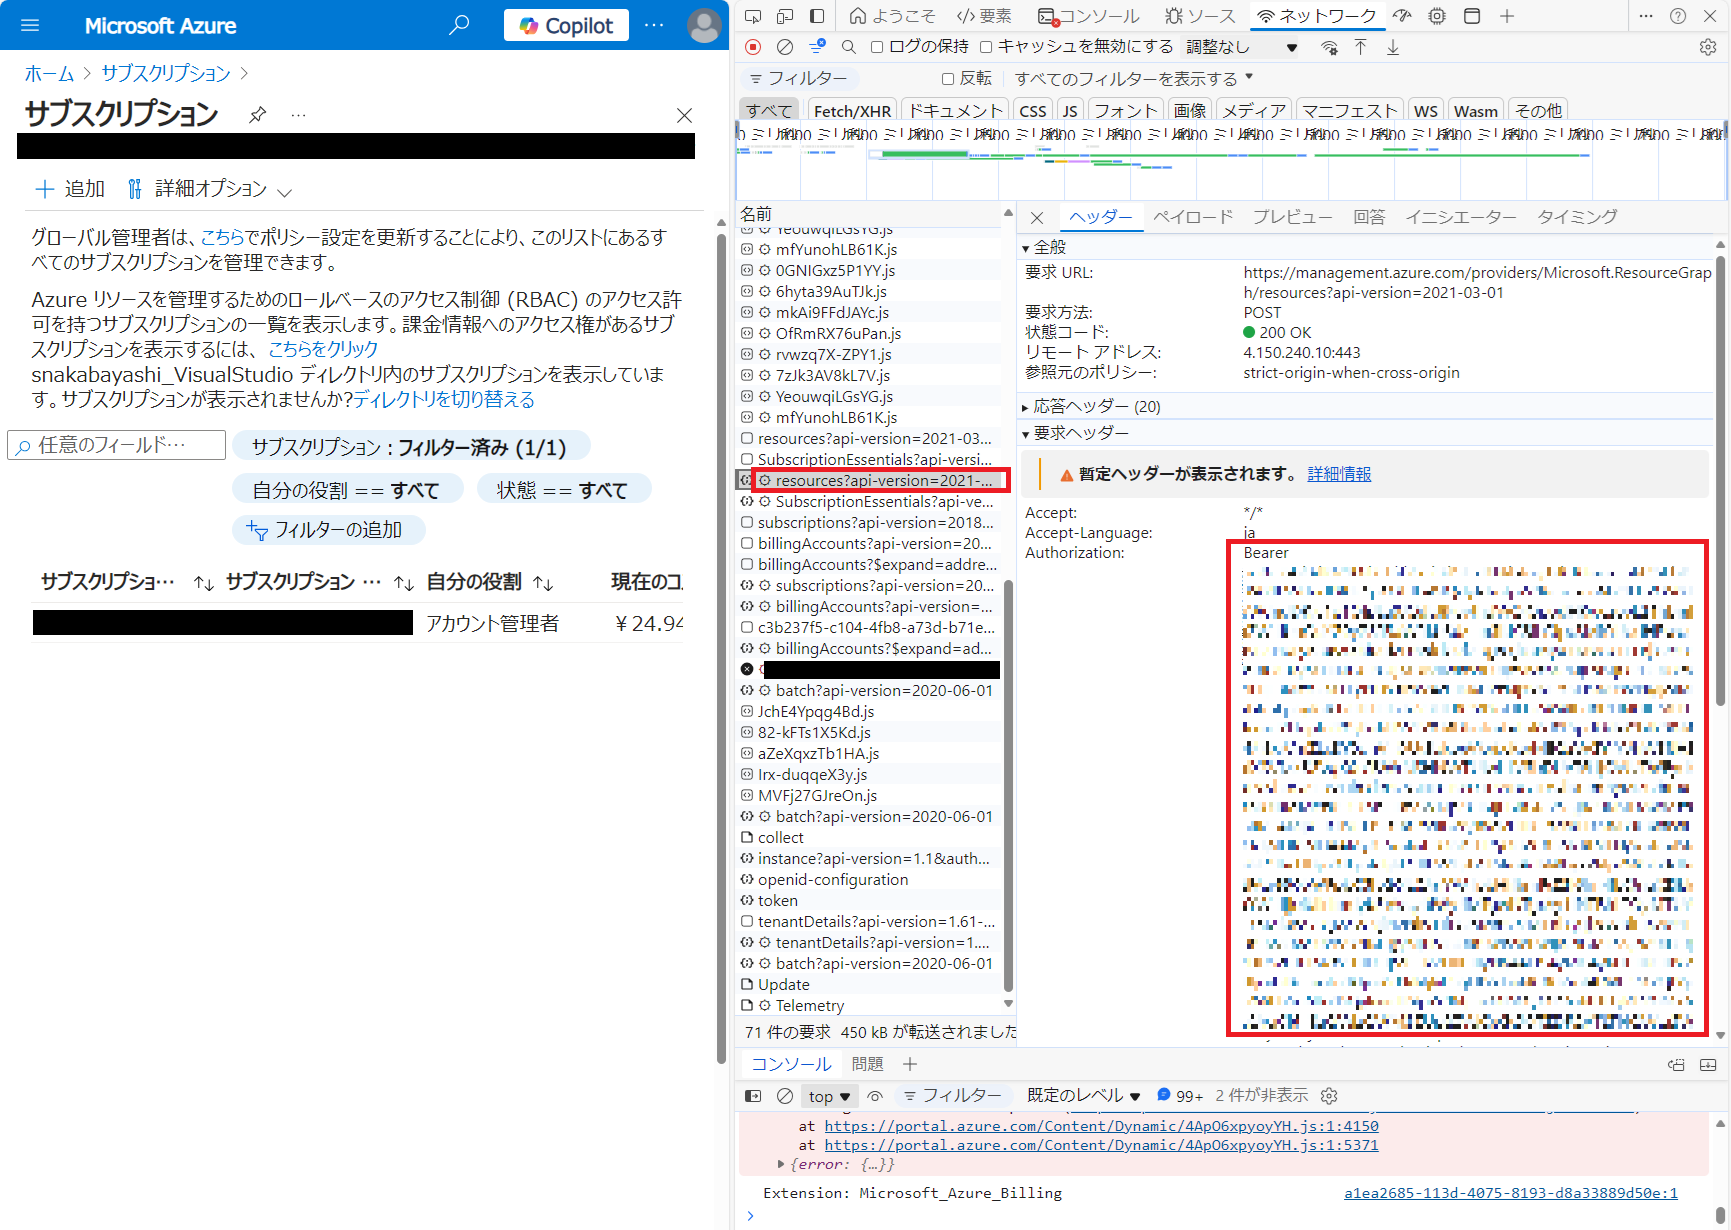1731x1230 pixels.
Task: Switch to the top コンソール DevTools tab
Action: point(1089,16)
